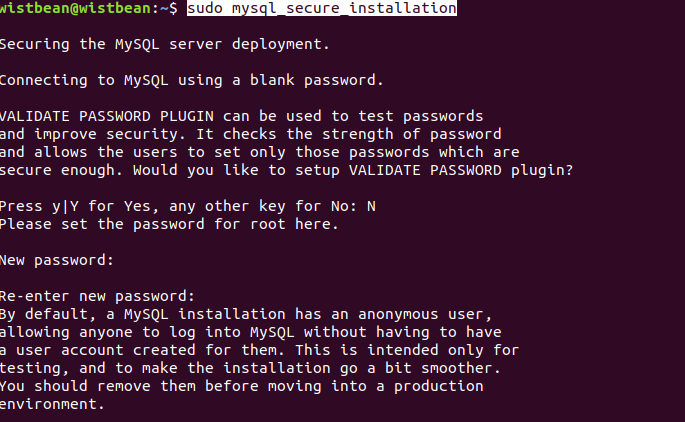The height and width of the screenshot is (422, 685).
Task: Click the 'a user account created' line
Action: tap(259, 350)
